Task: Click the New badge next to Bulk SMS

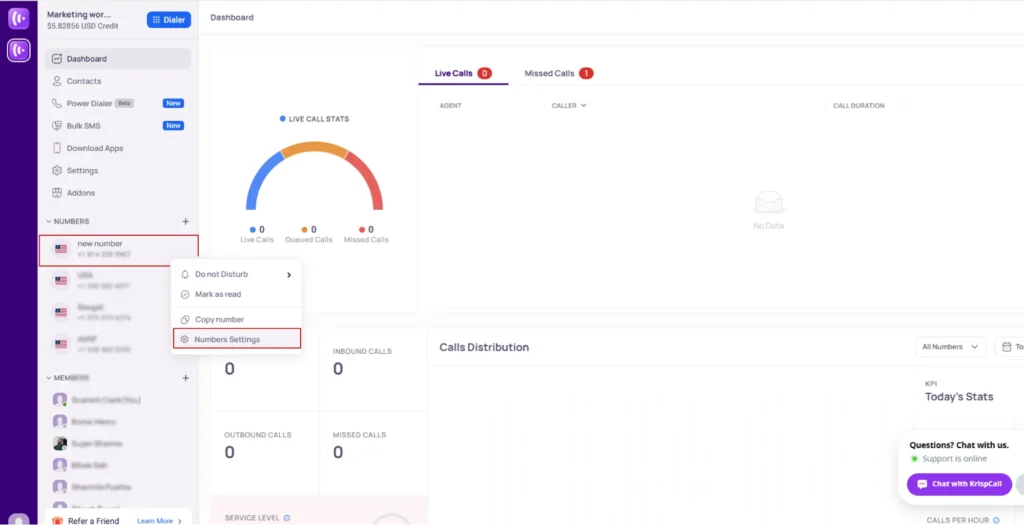Action: point(173,125)
